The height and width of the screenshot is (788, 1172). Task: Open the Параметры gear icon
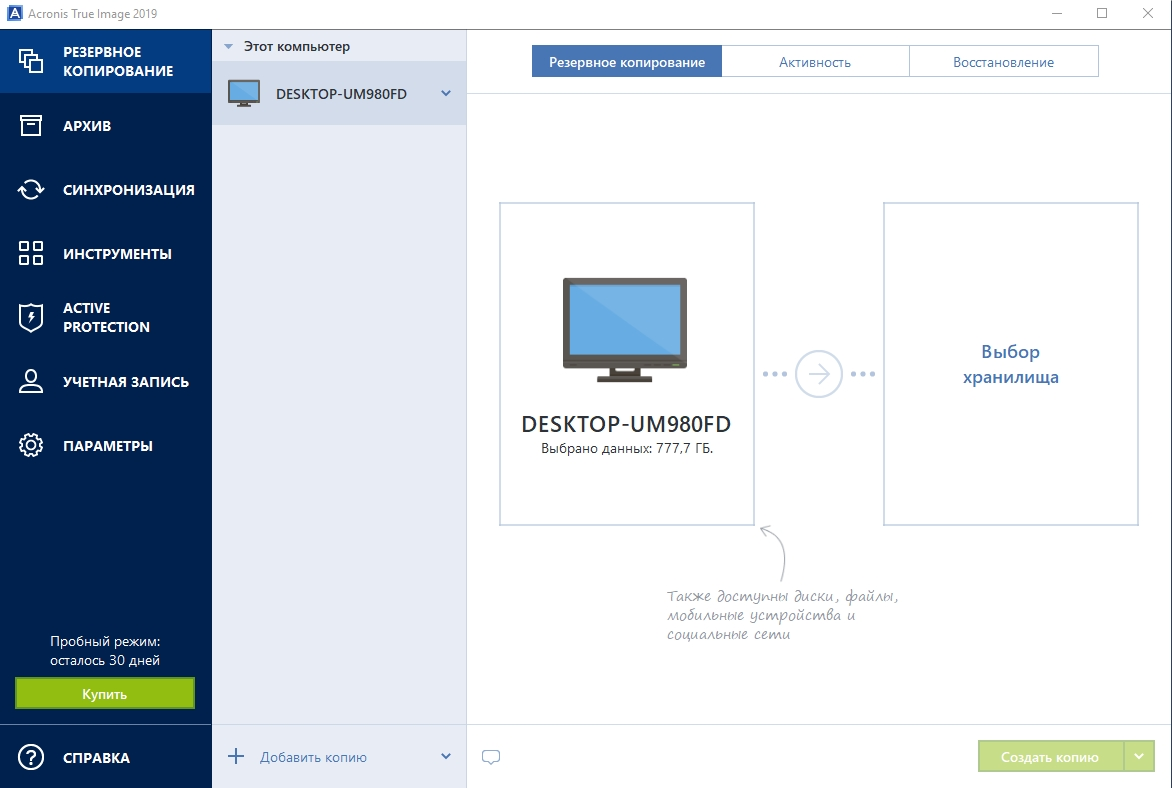click(x=31, y=446)
